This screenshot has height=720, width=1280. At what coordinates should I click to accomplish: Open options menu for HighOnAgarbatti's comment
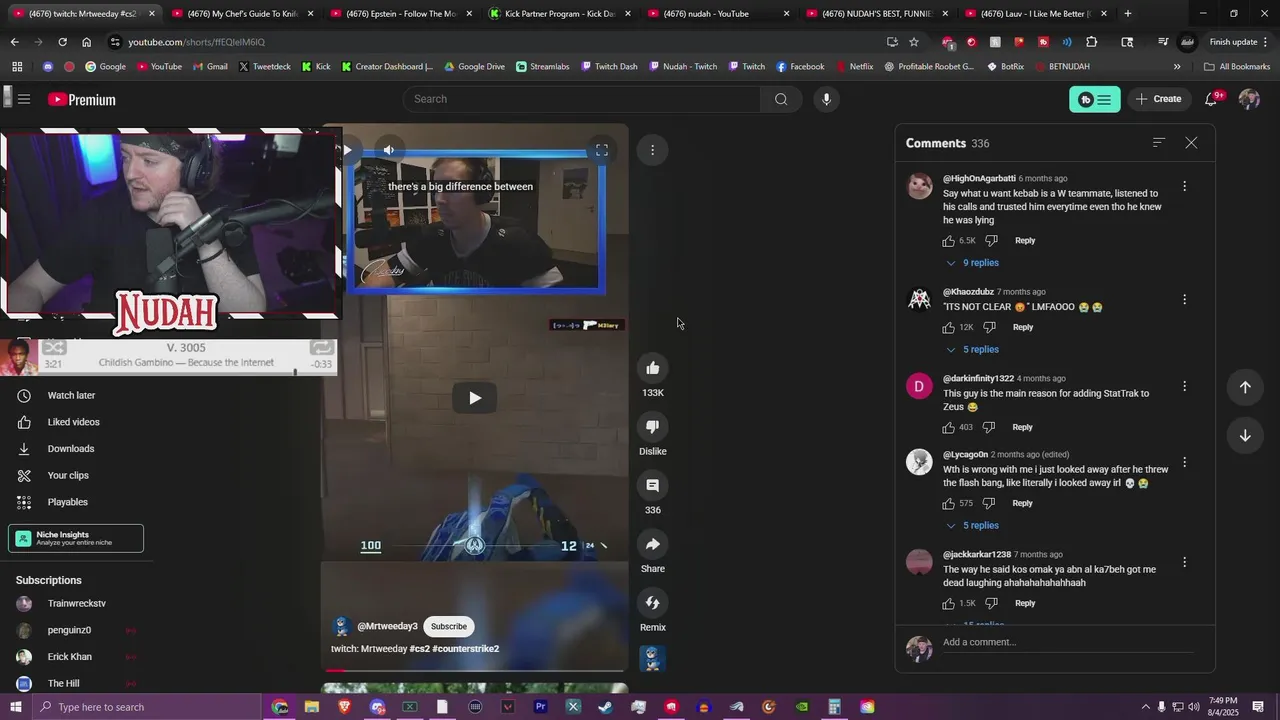coord(1184,186)
